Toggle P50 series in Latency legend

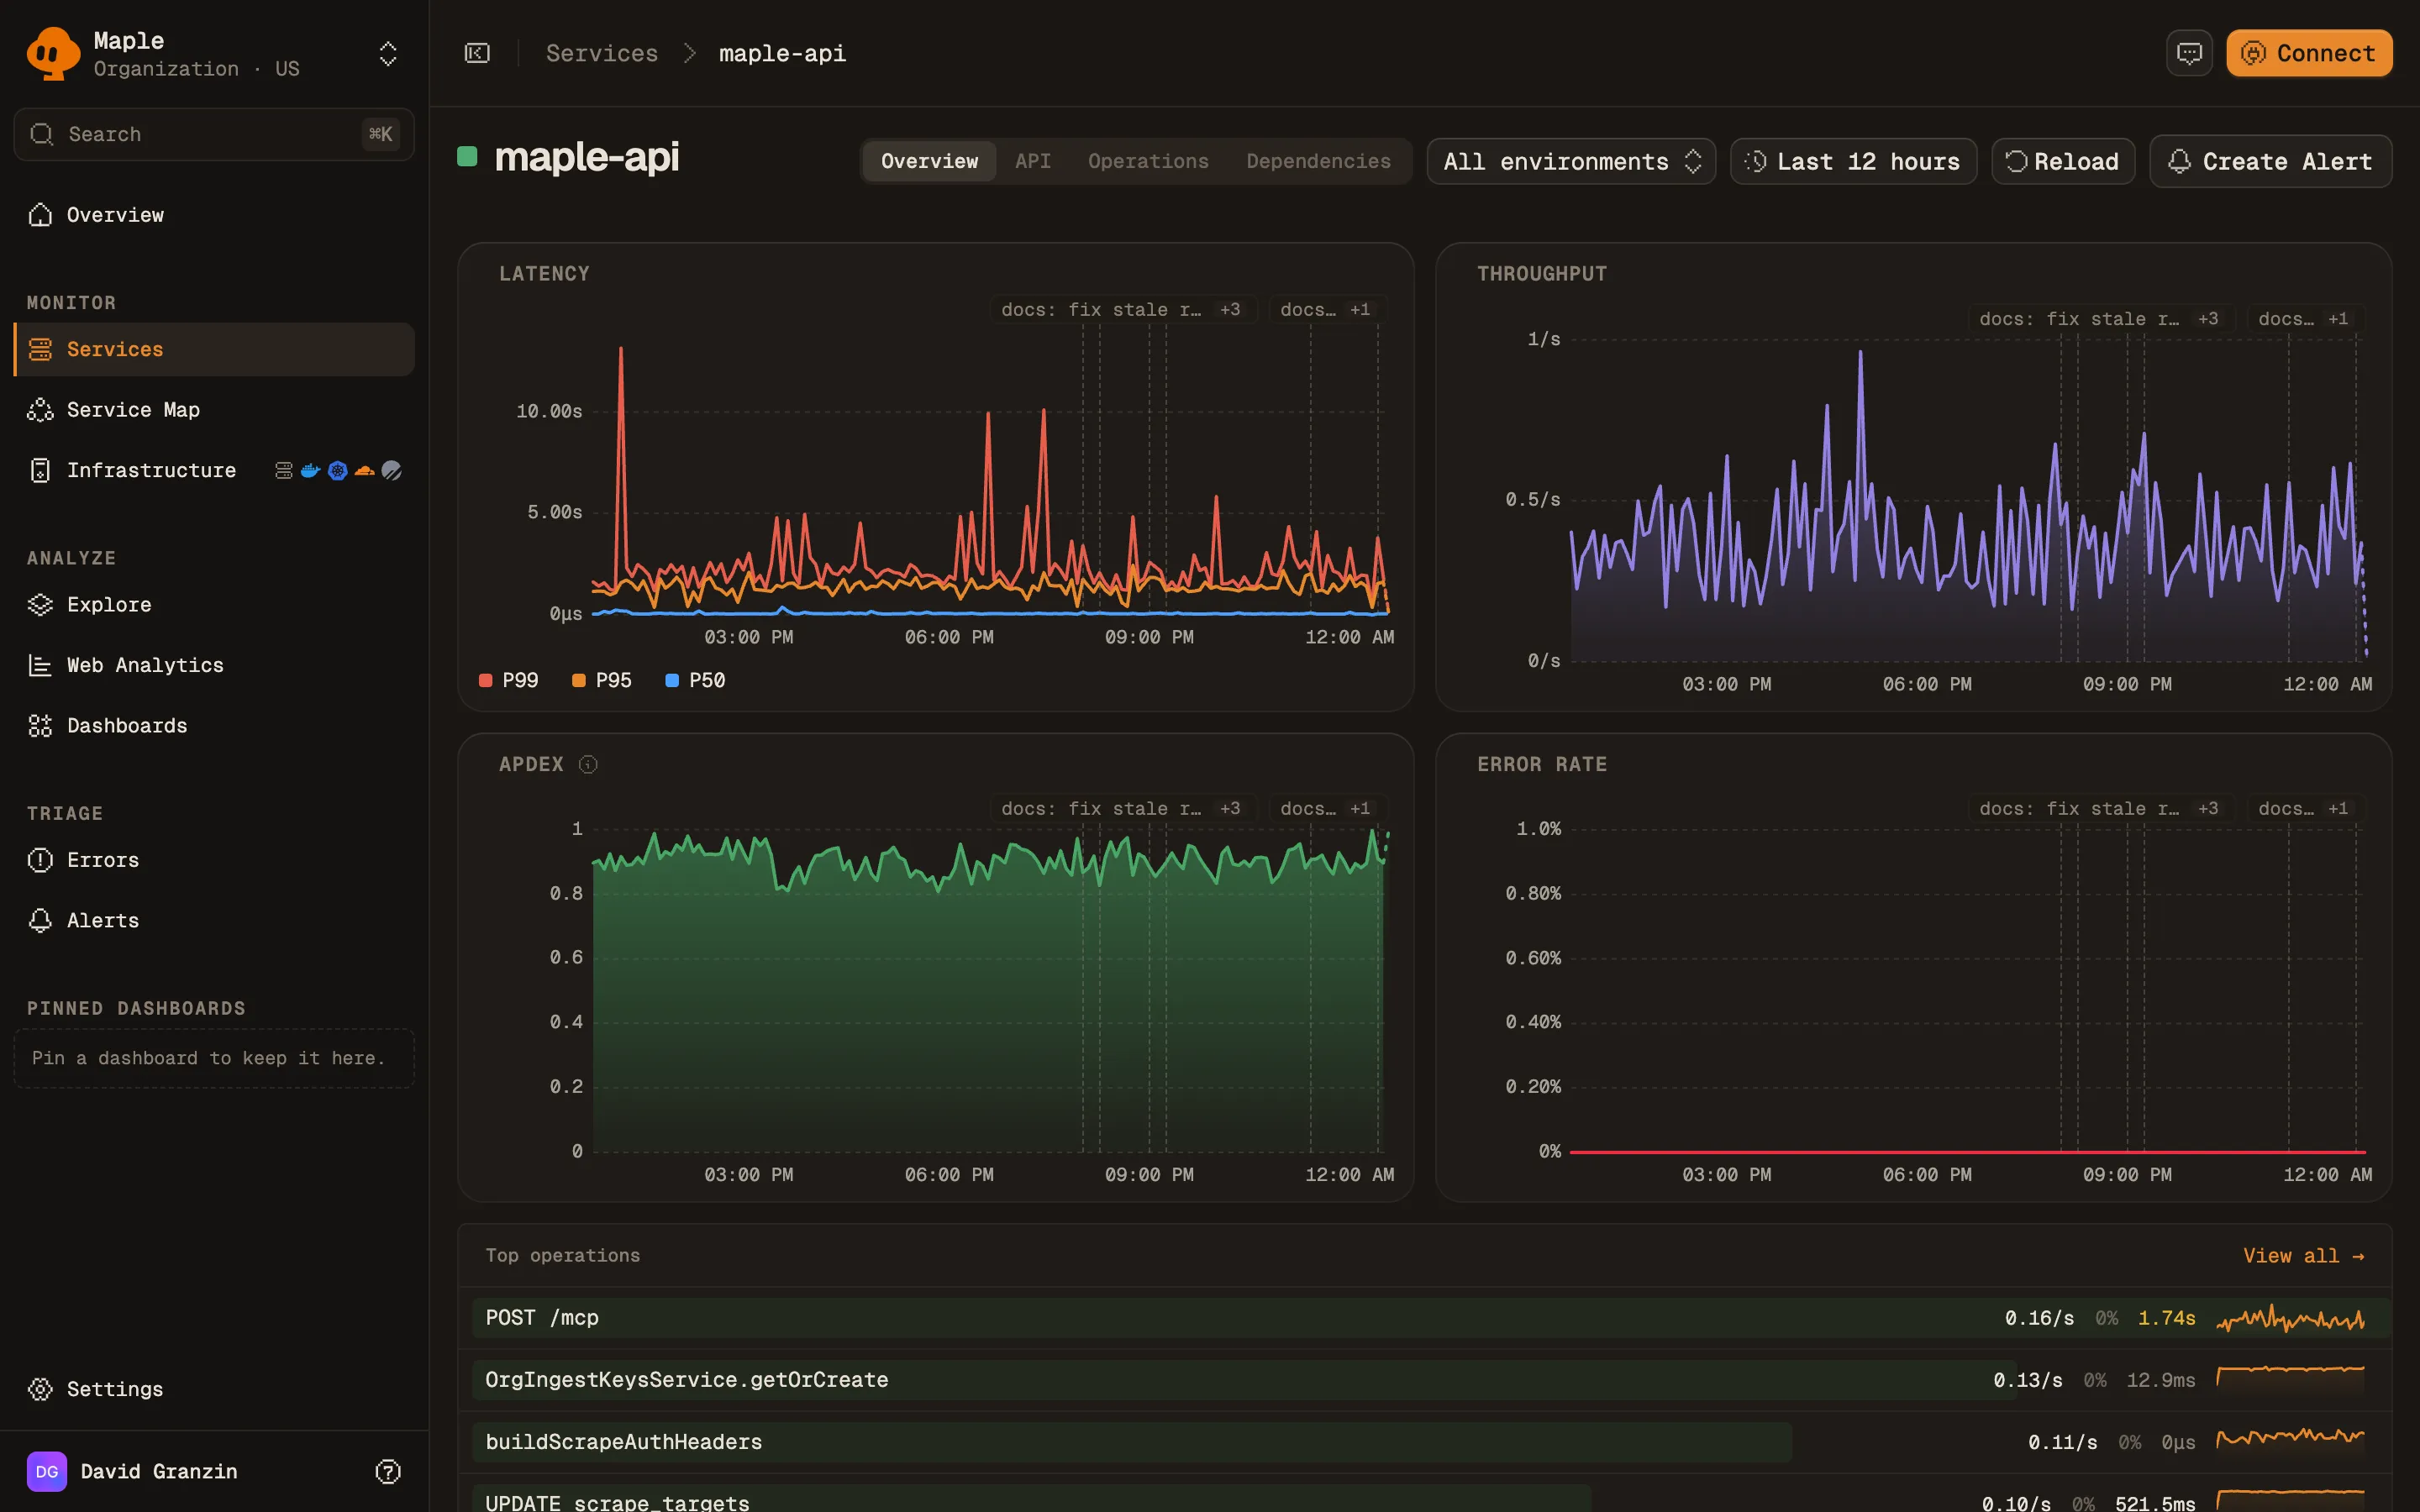[695, 680]
